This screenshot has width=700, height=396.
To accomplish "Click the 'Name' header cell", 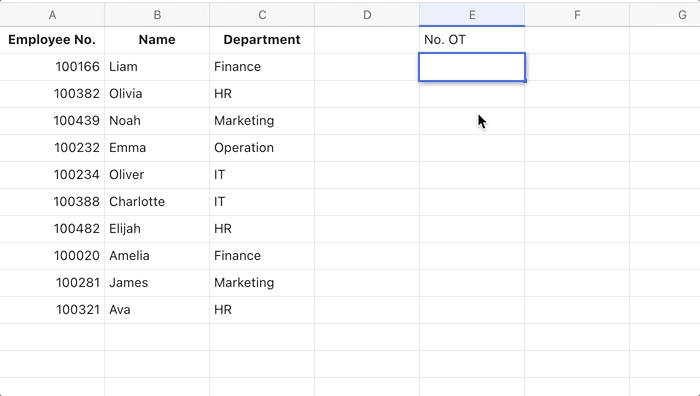I will (157, 40).
